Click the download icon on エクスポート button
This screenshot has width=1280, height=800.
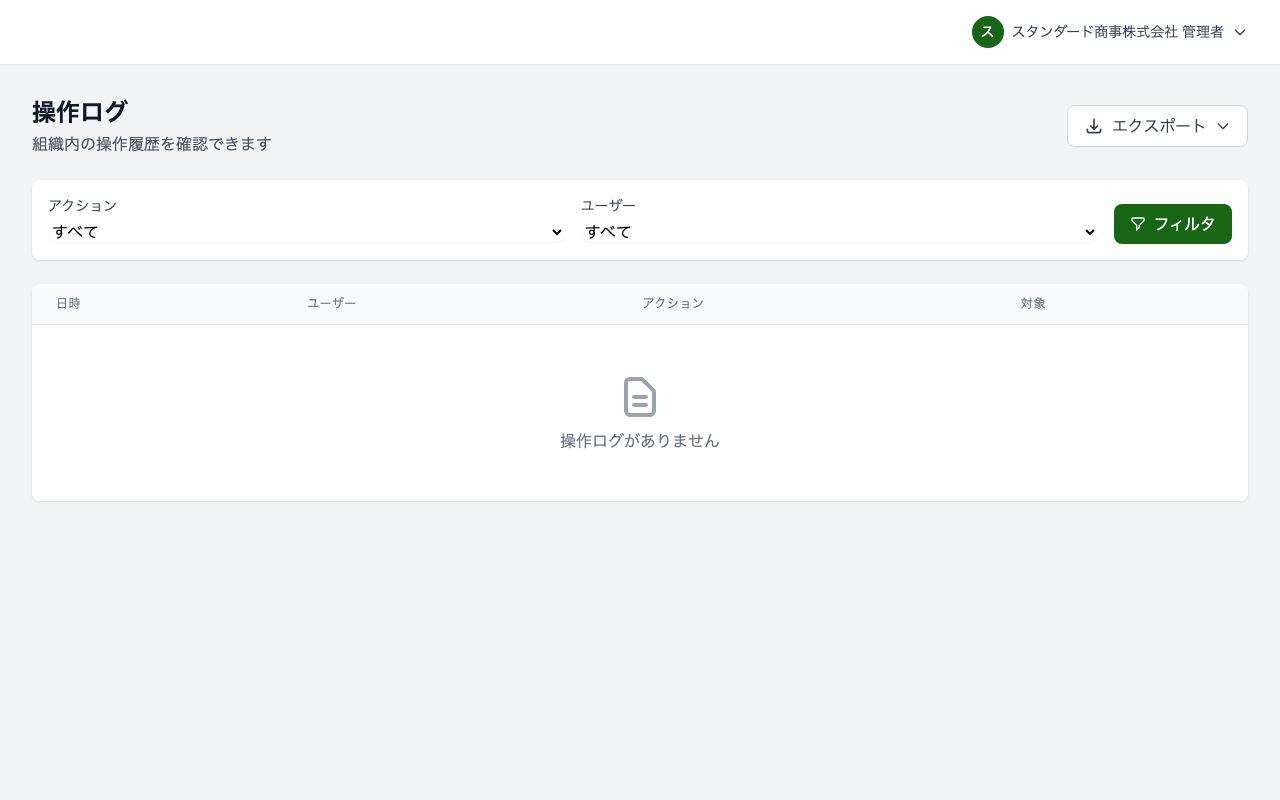tap(1094, 126)
